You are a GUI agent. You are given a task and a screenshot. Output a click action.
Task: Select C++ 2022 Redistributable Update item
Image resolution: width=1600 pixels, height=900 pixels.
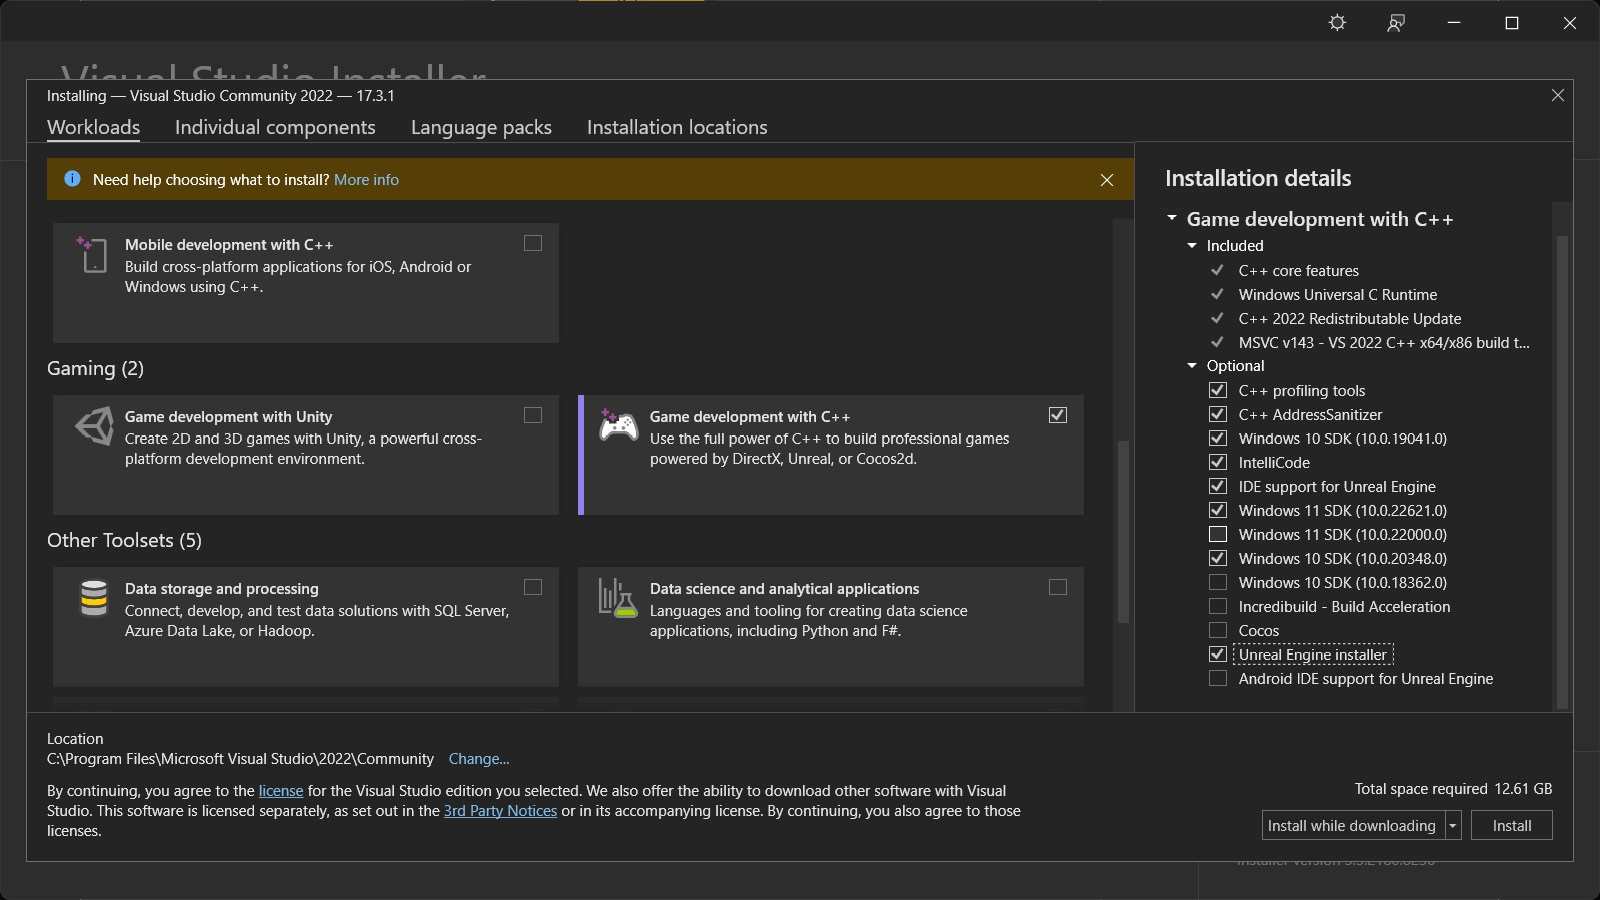click(1349, 319)
